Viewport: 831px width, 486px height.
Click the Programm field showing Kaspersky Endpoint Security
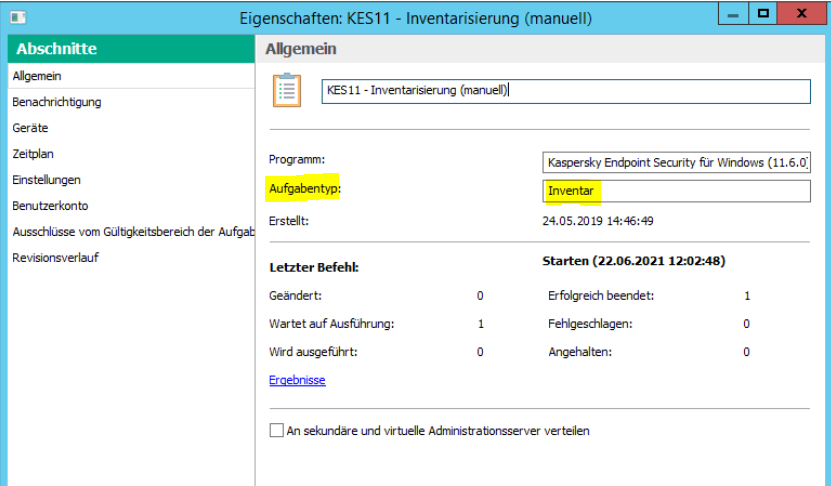coord(676,162)
